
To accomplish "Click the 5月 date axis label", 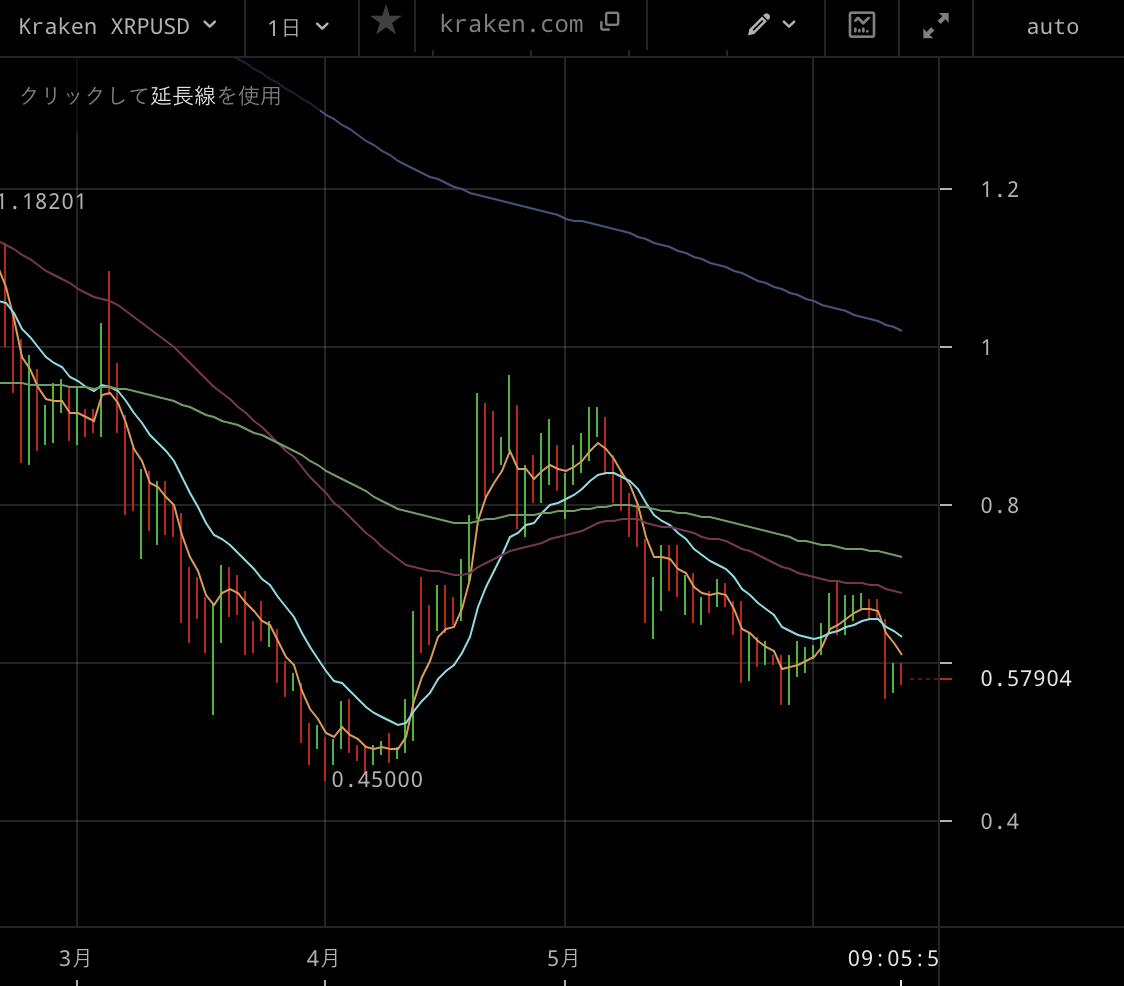I will pyautogui.click(x=563, y=958).
